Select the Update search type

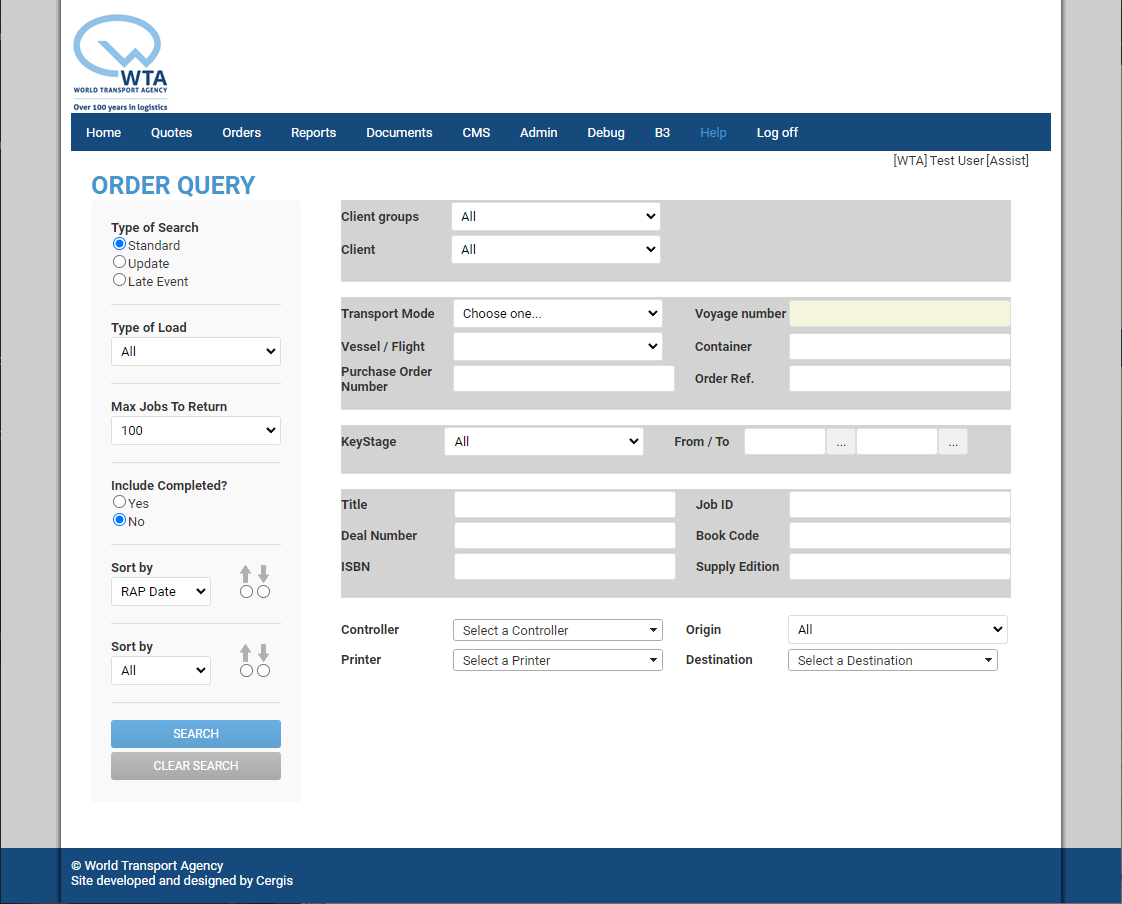[120, 263]
